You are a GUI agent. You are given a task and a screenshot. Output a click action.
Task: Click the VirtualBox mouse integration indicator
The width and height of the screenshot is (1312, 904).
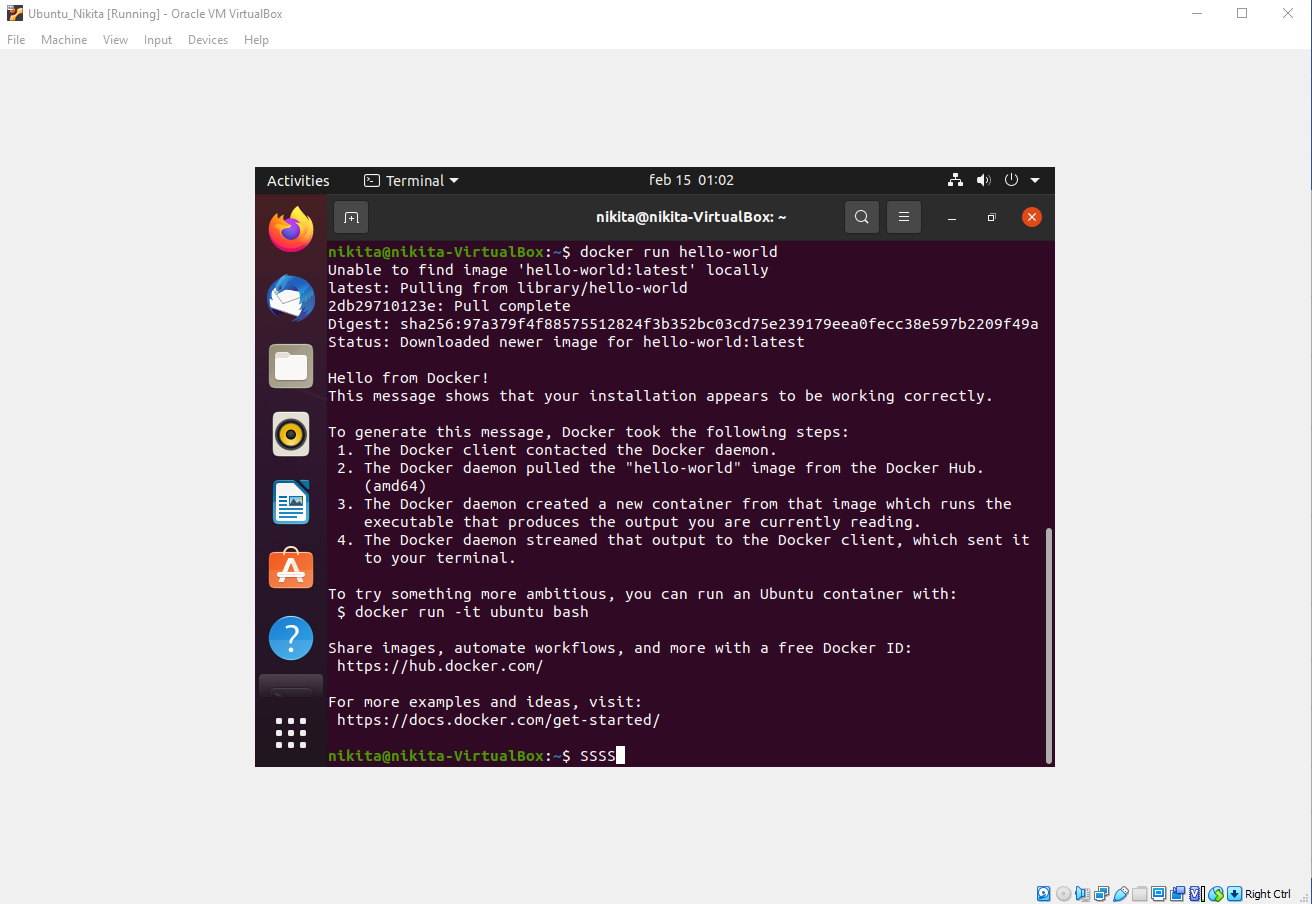[x=1216, y=893]
